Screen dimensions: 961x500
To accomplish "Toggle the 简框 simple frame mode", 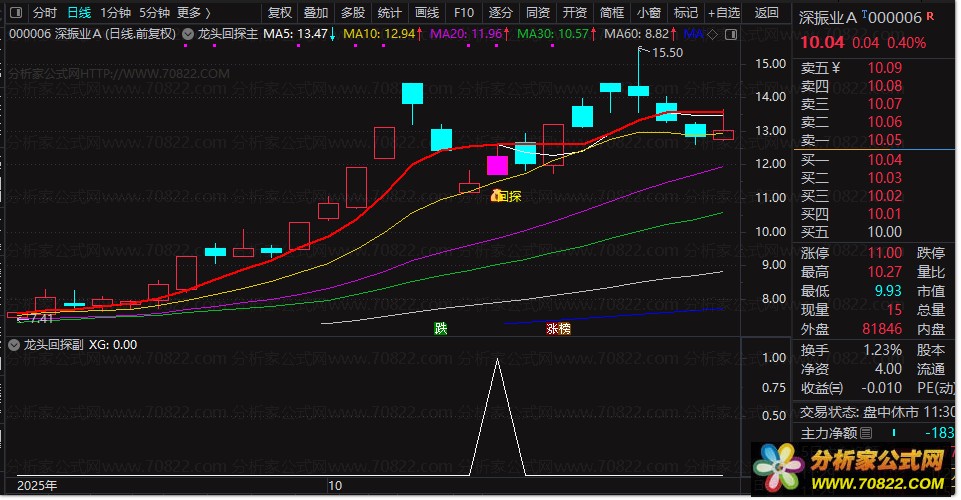I will point(612,12).
